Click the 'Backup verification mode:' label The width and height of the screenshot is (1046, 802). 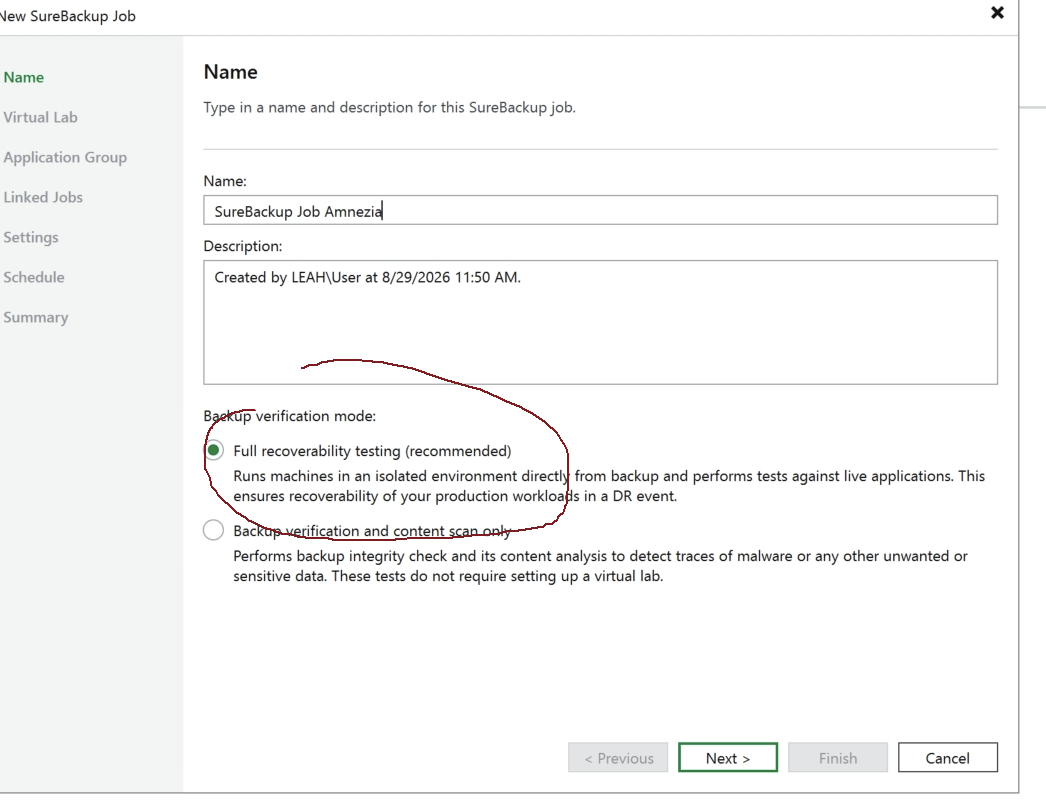pyautogui.click(x=290, y=416)
